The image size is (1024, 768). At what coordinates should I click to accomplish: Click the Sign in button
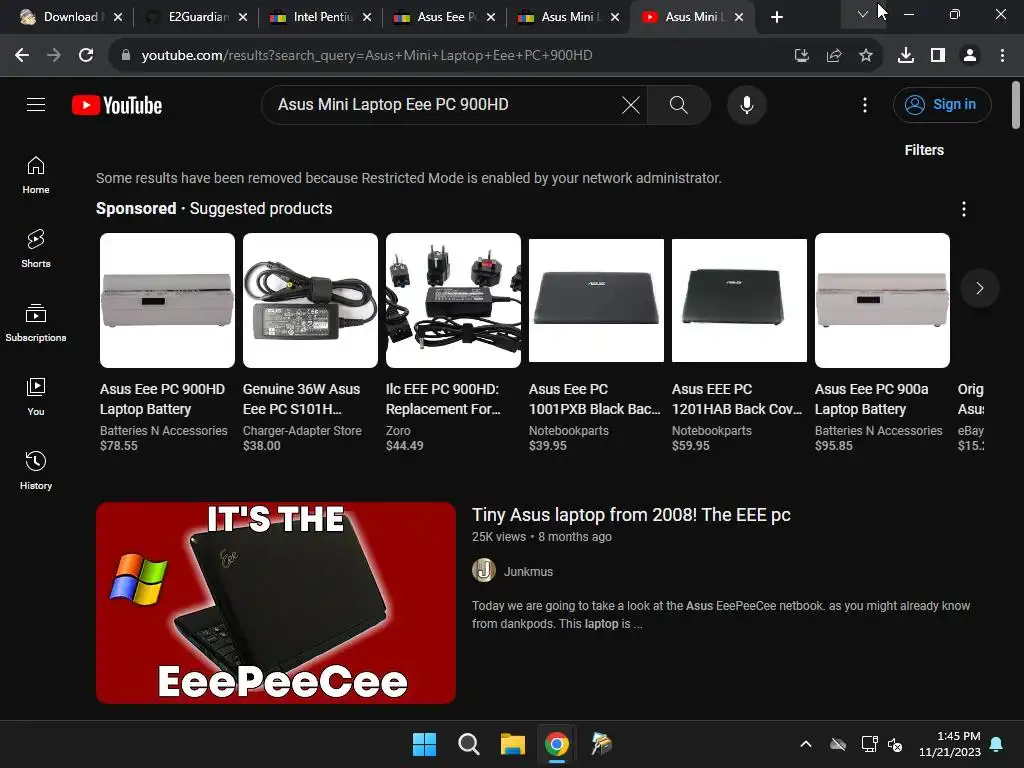point(942,104)
